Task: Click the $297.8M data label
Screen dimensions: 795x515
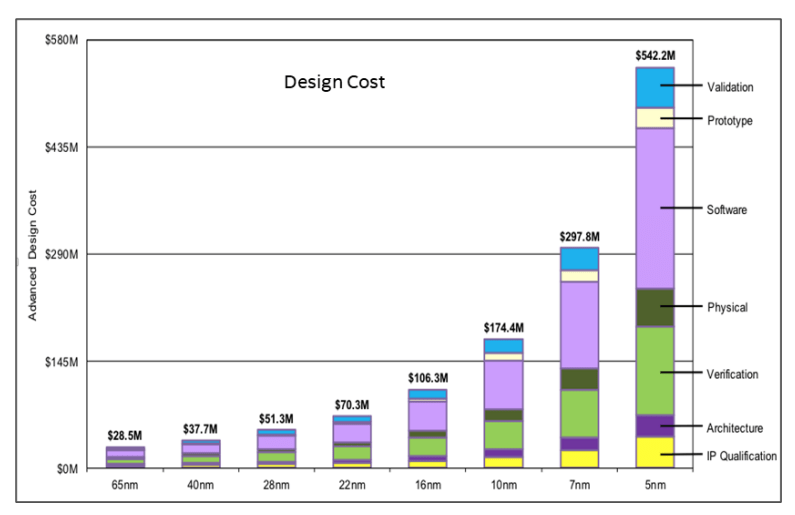Action: pos(579,236)
